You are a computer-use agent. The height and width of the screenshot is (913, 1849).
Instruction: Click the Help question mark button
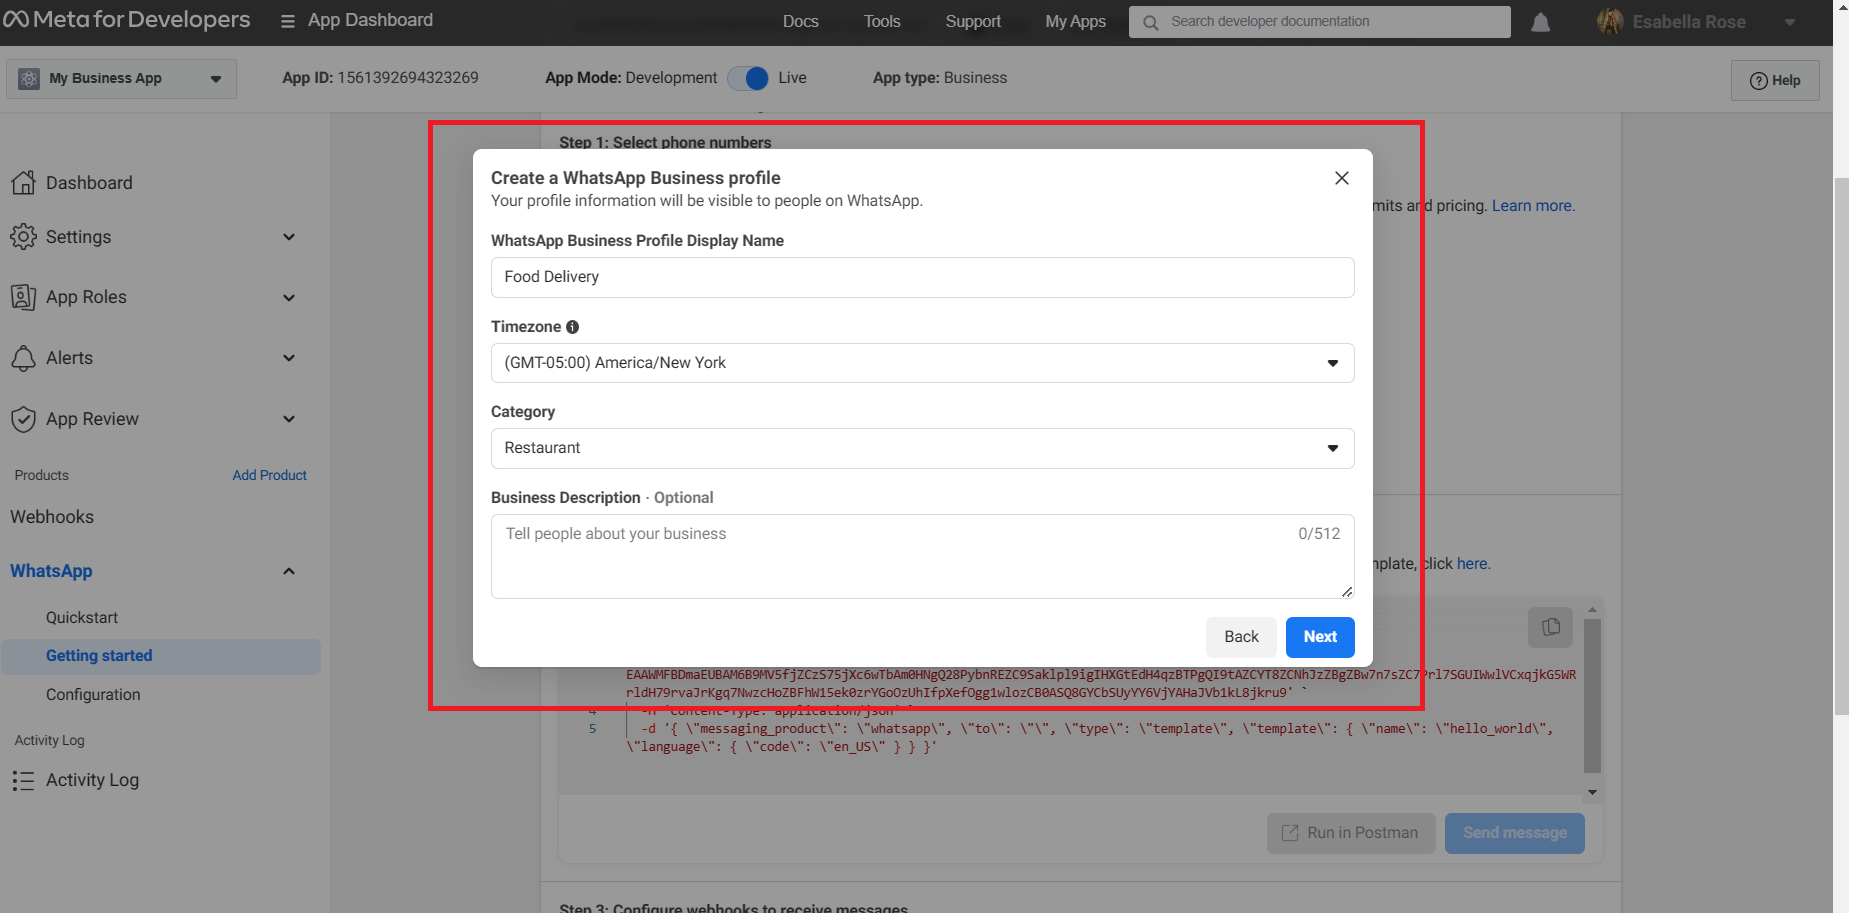click(x=1775, y=80)
